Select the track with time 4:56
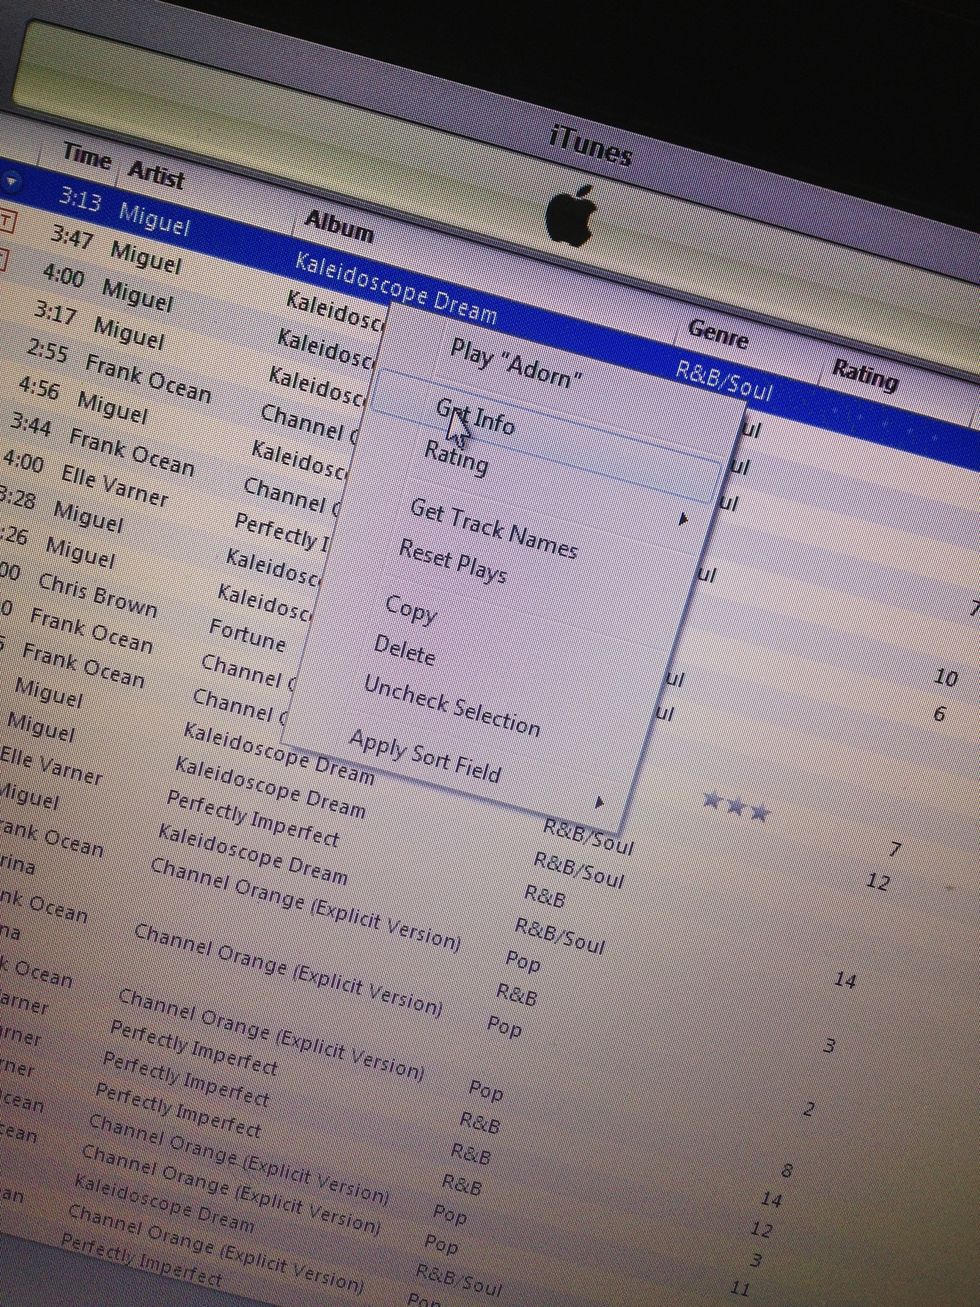This screenshot has height=1307, width=980. [x=39, y=387]
